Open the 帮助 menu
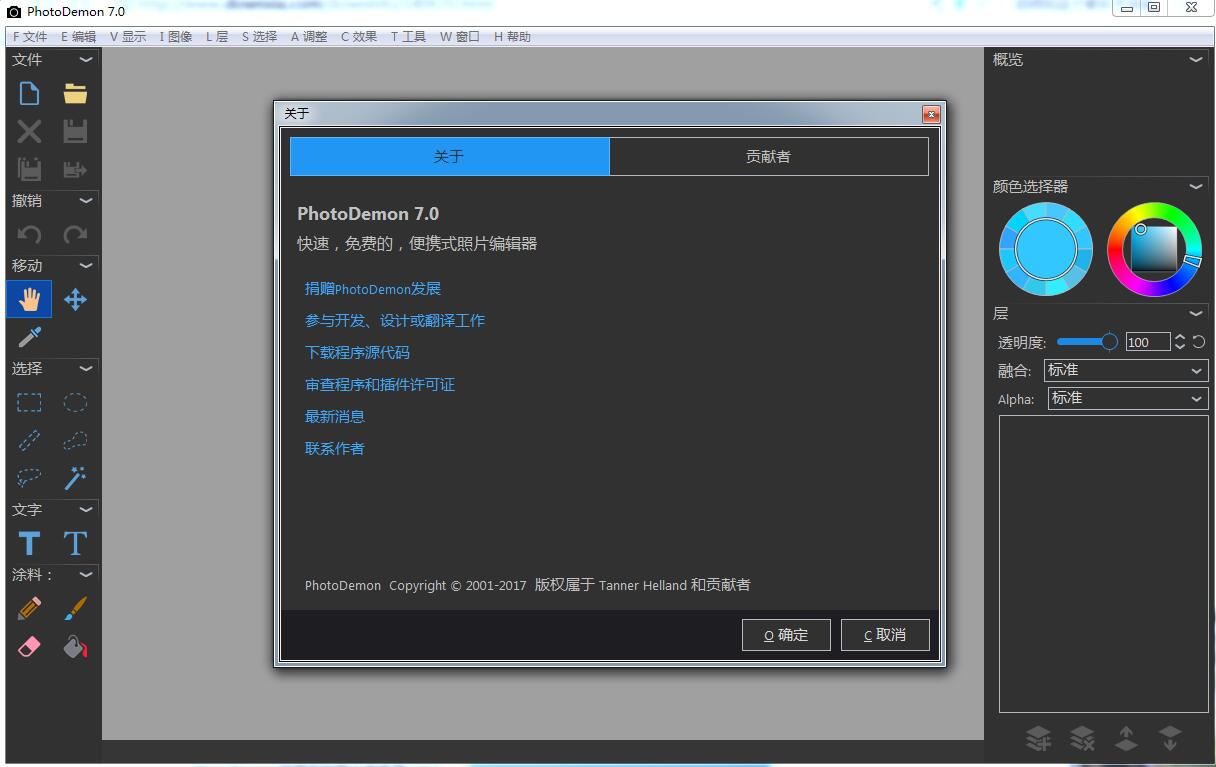 (x=512, y=37)
